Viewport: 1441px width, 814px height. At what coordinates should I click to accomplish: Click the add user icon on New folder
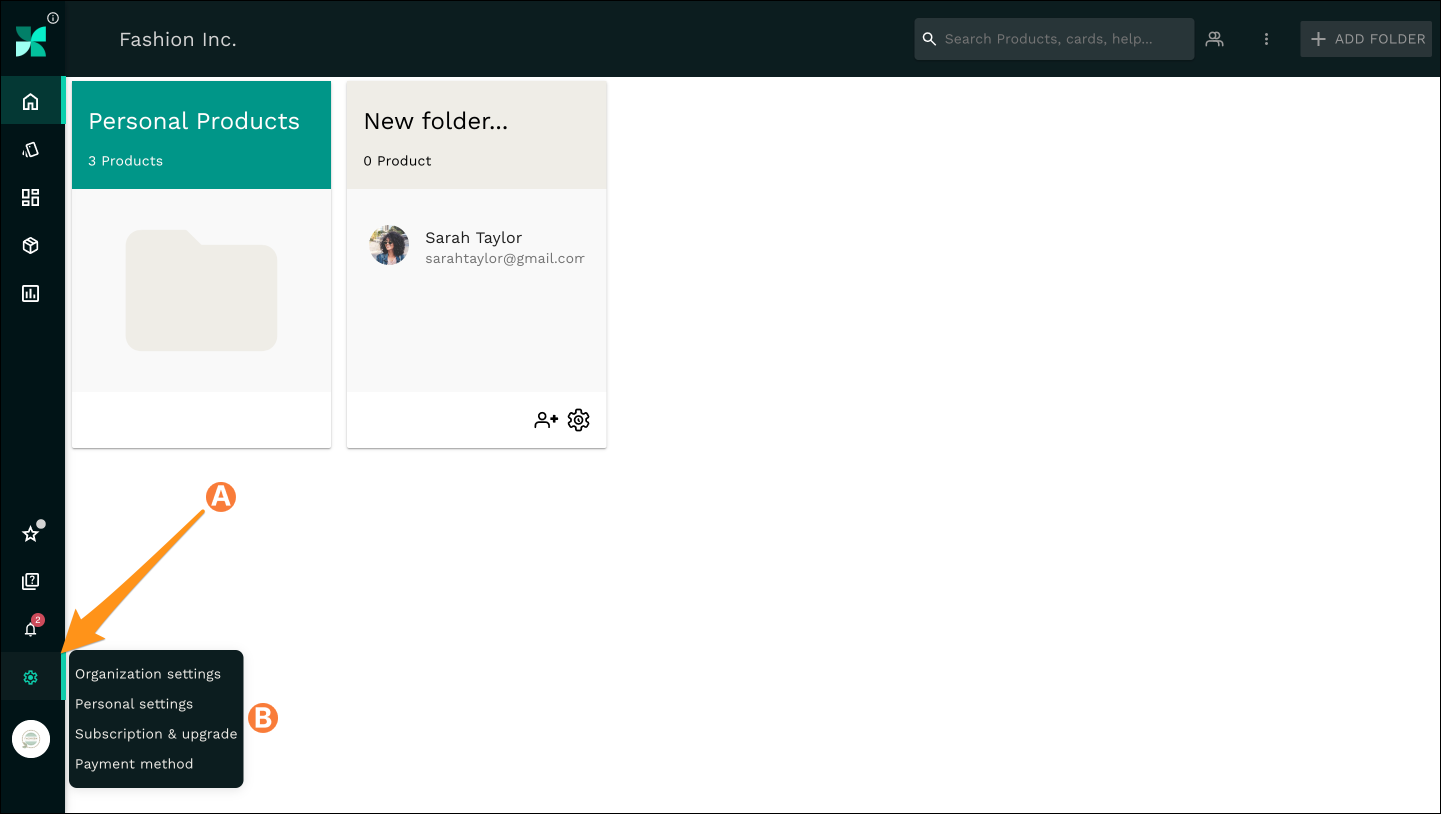[x=546, y=420]
